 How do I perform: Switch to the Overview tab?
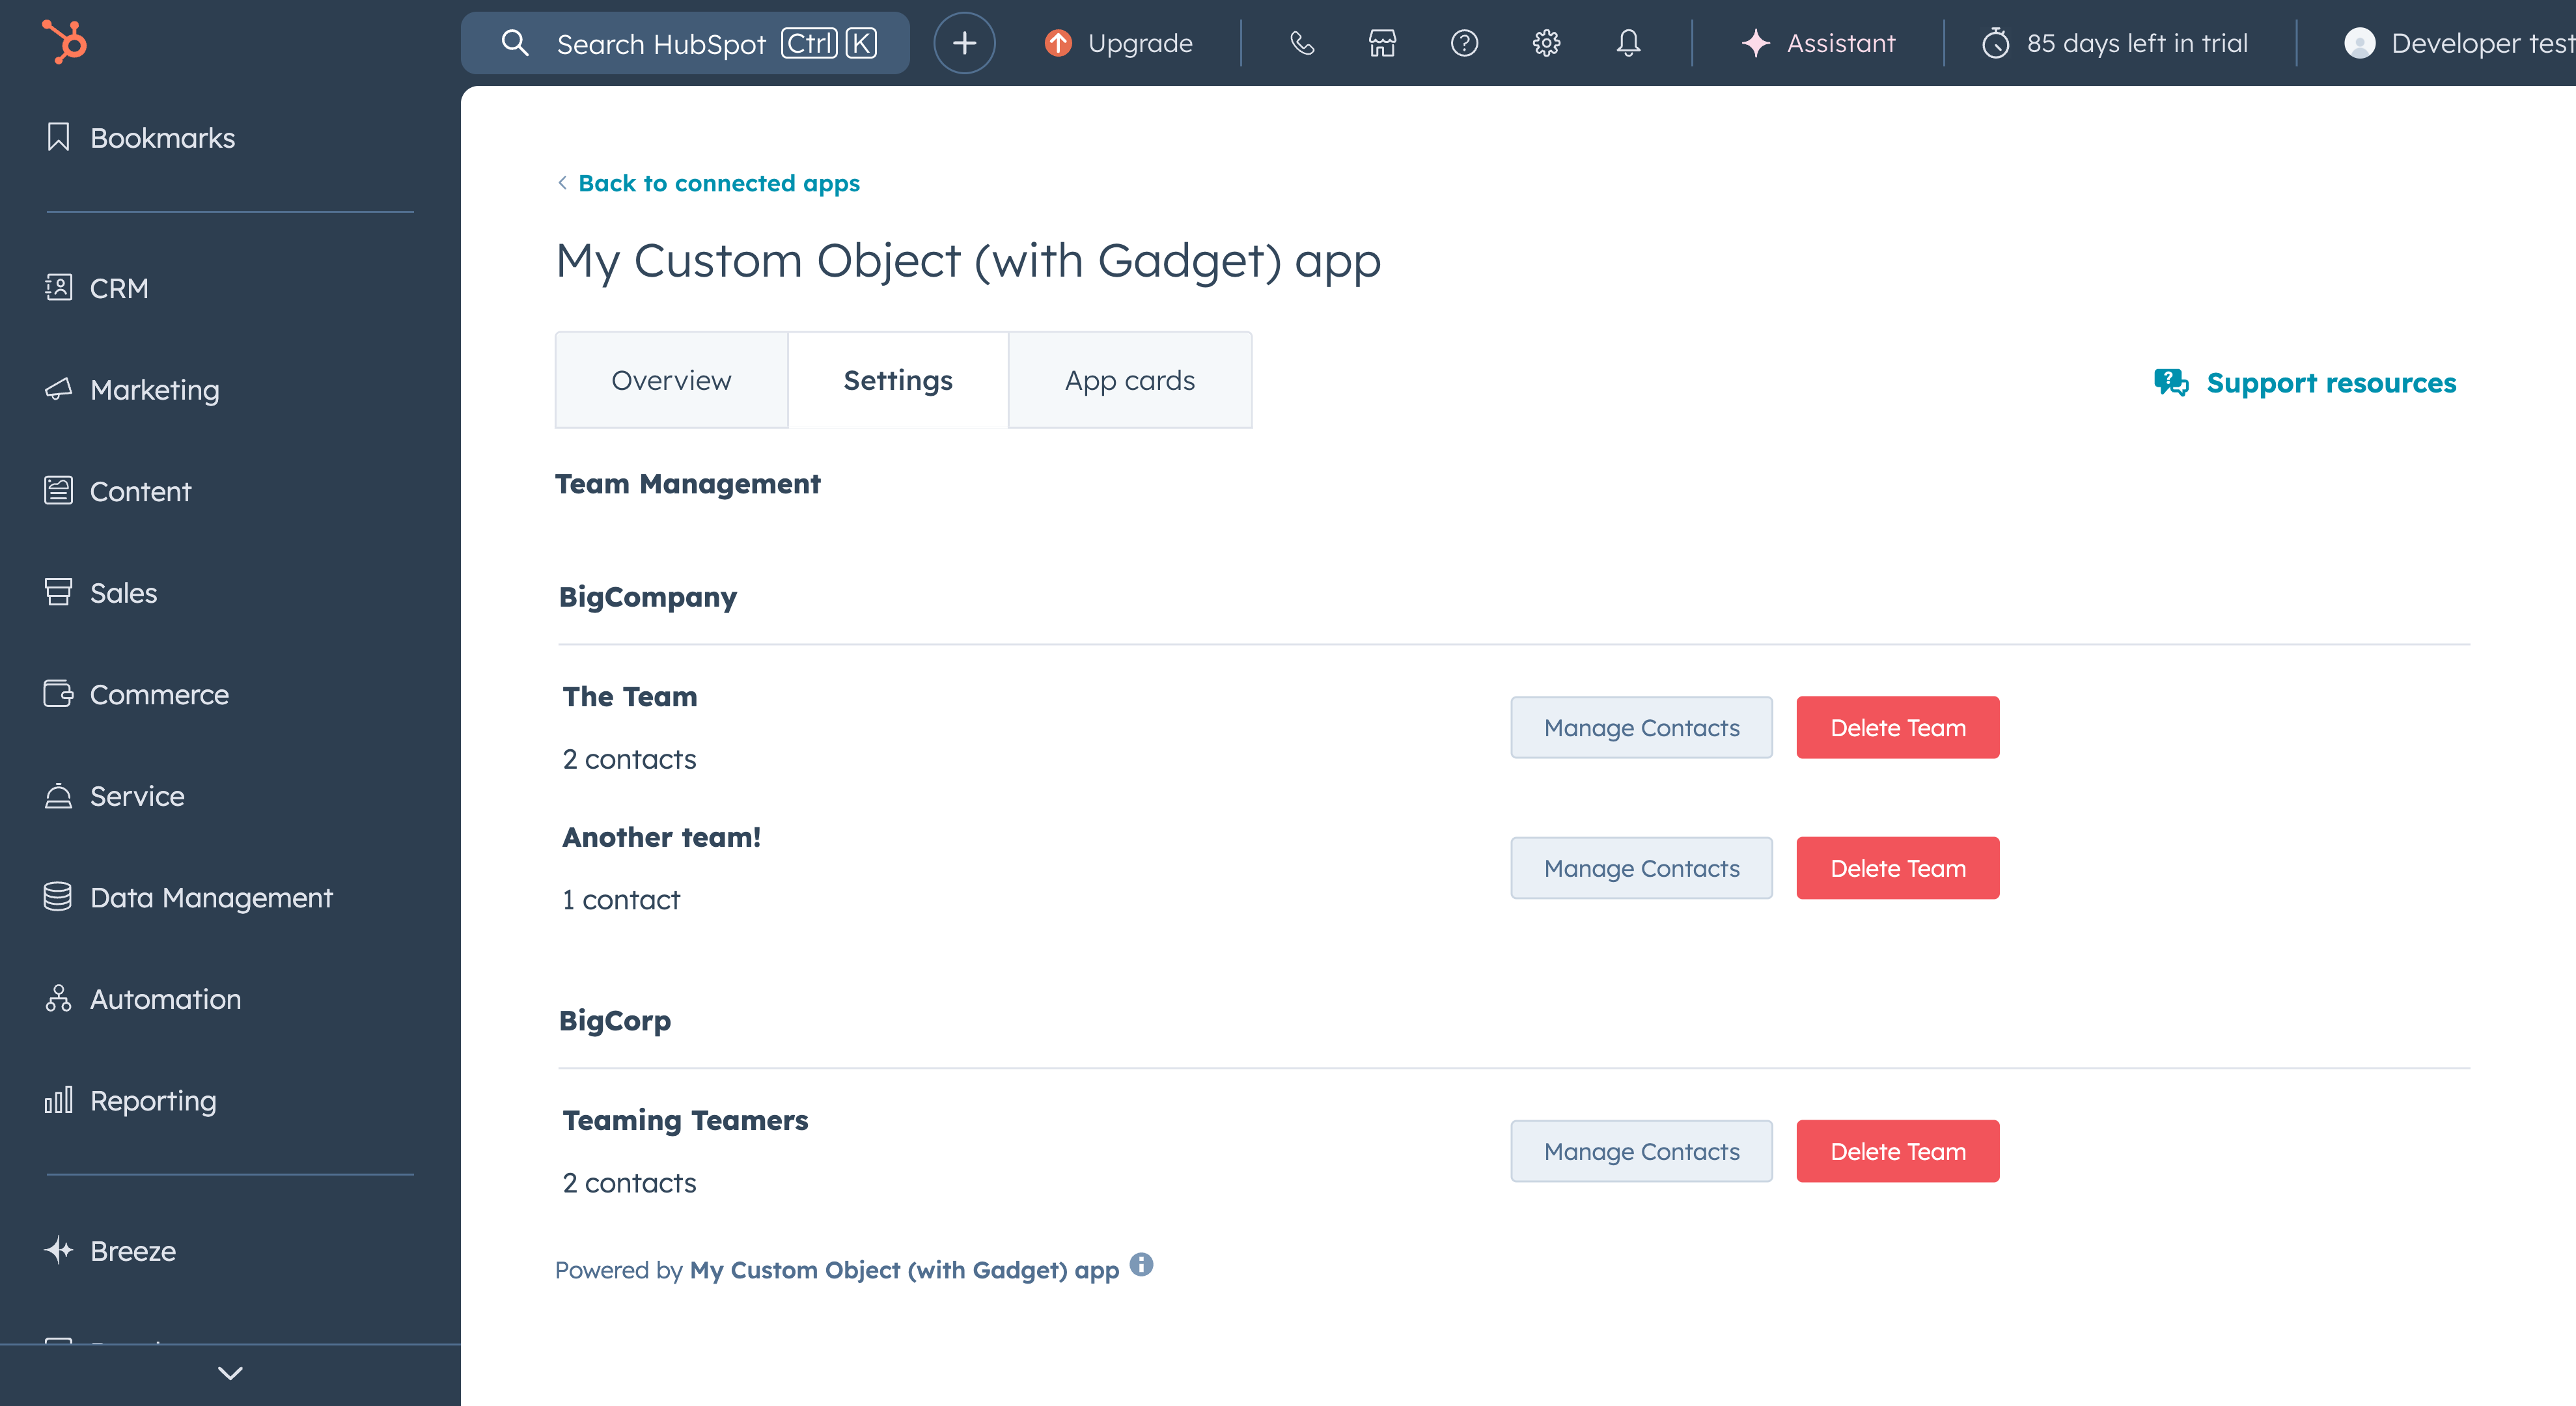(x=671, y=380)
